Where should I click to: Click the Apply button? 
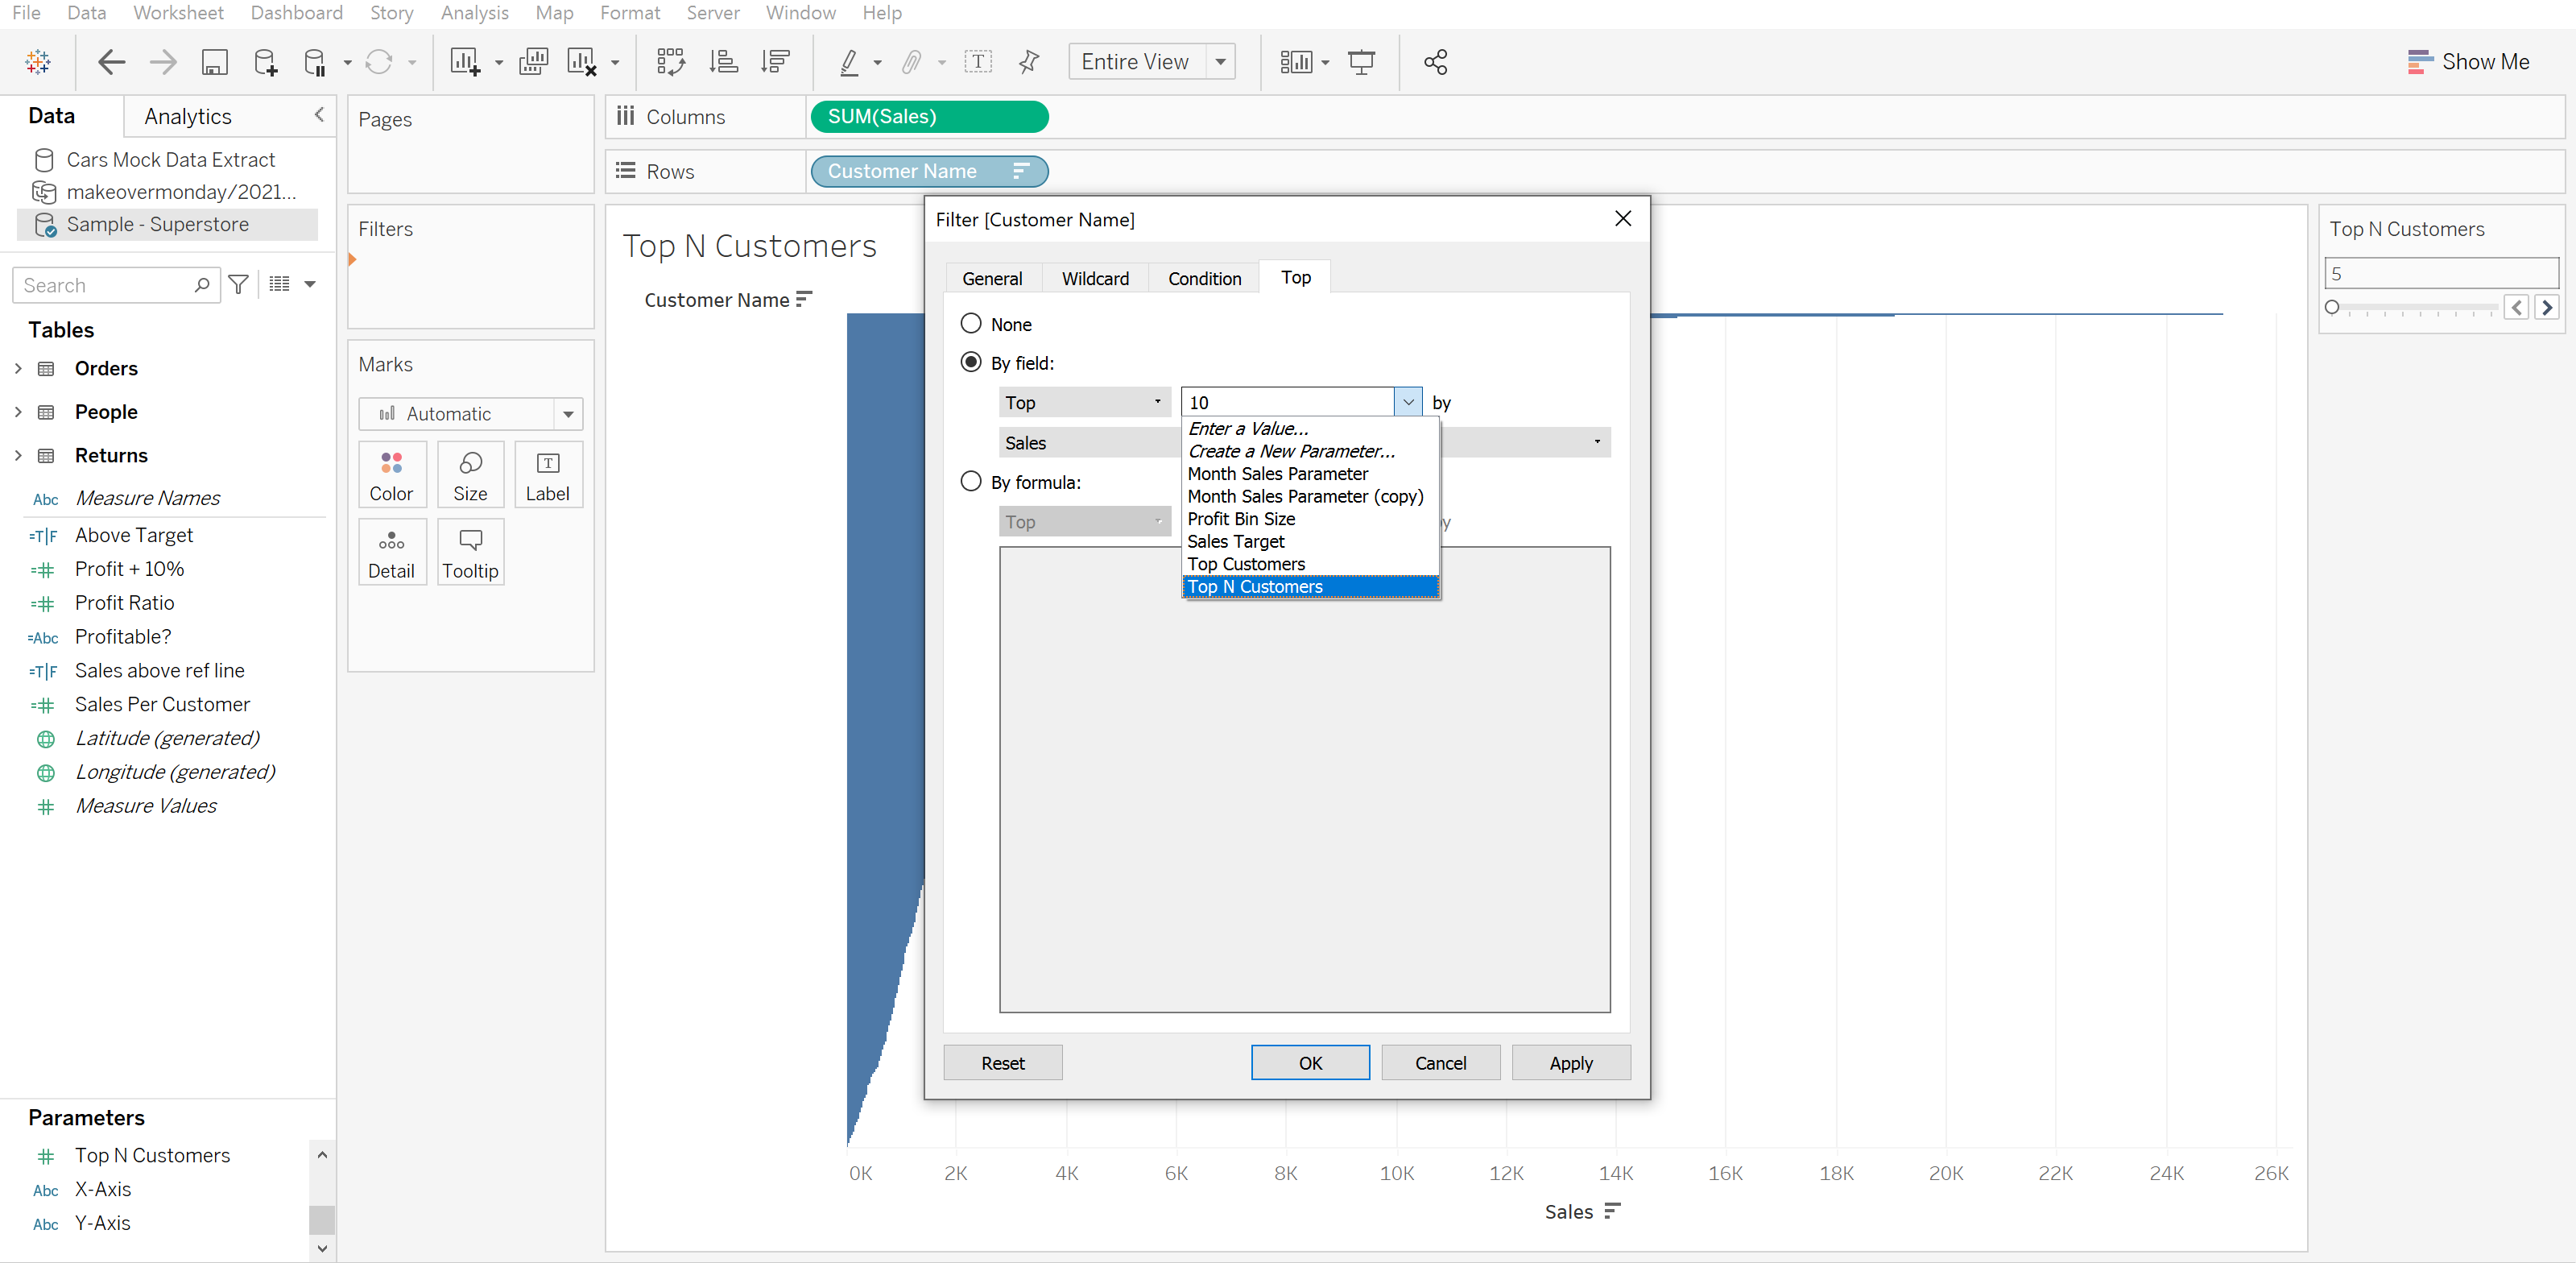tap(1571, 1062)
